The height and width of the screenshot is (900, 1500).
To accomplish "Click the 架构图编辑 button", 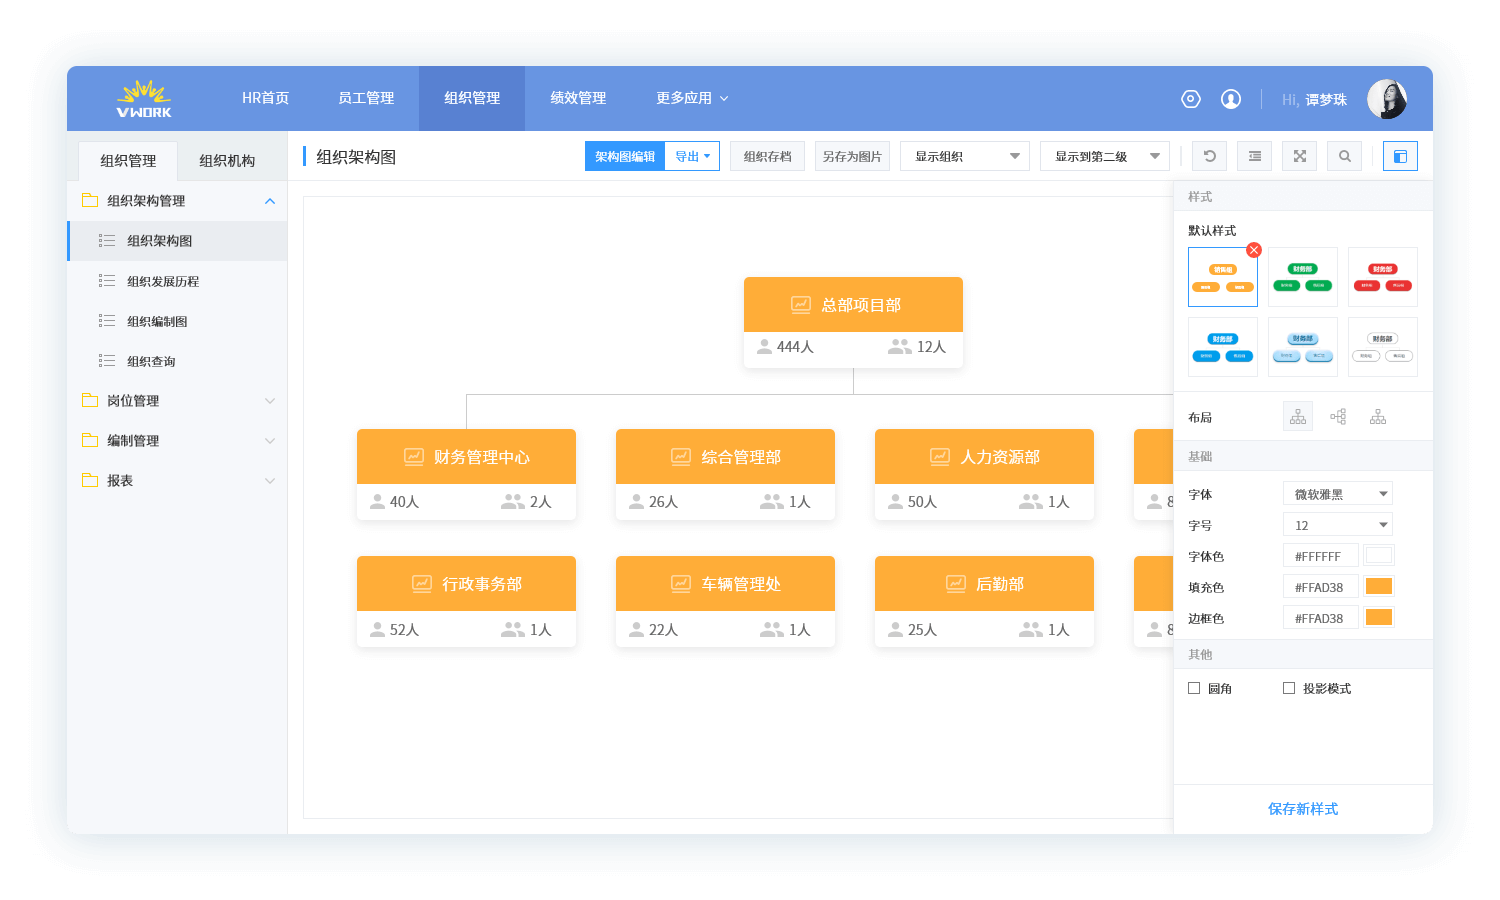I will pyautogui.click(x=625, y=156).
